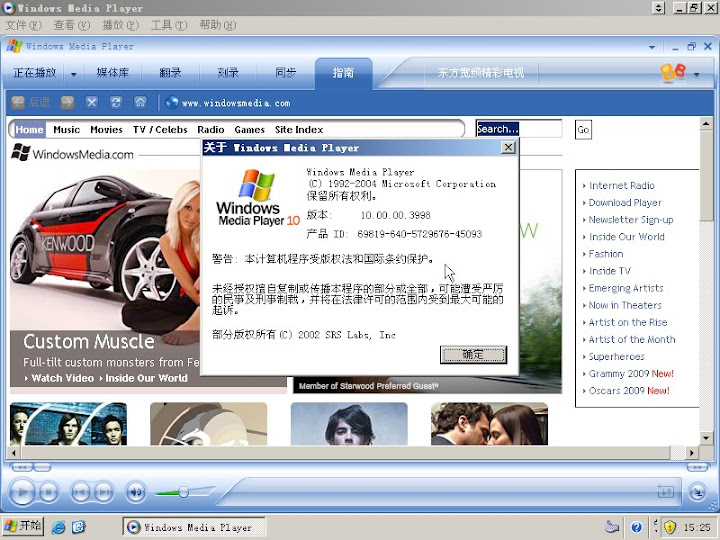
Task: Click the page vertical scrollbar down arrow
Action: pos(706,438)
